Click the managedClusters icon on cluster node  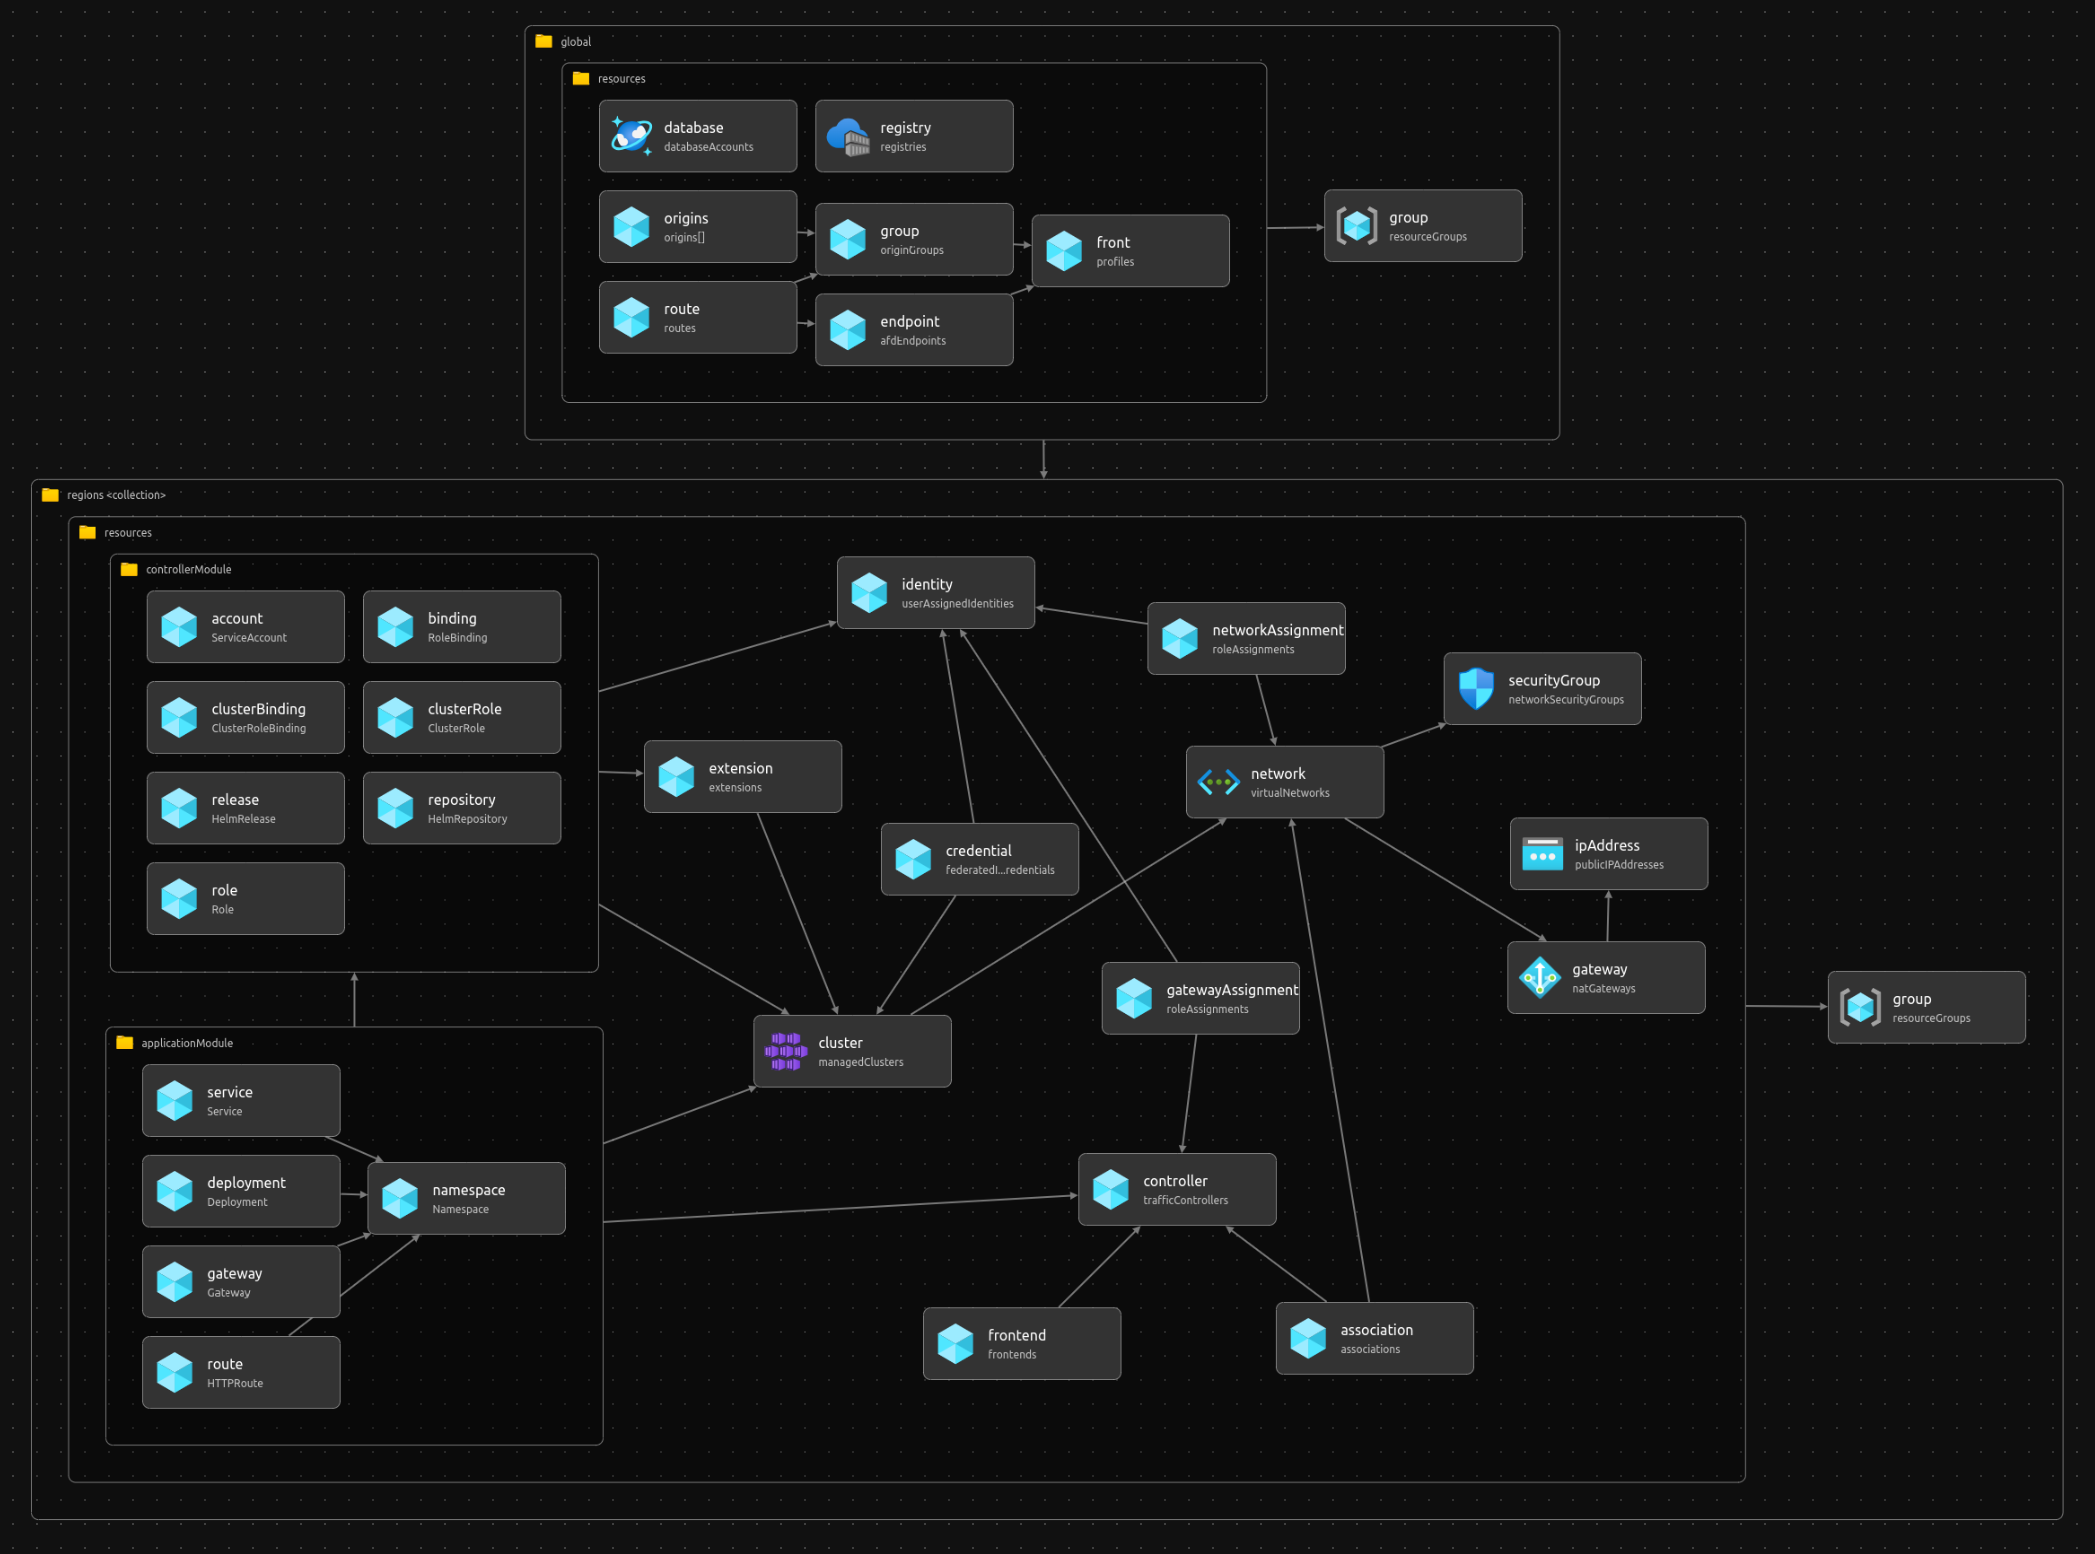click(x=786, y=1052)
